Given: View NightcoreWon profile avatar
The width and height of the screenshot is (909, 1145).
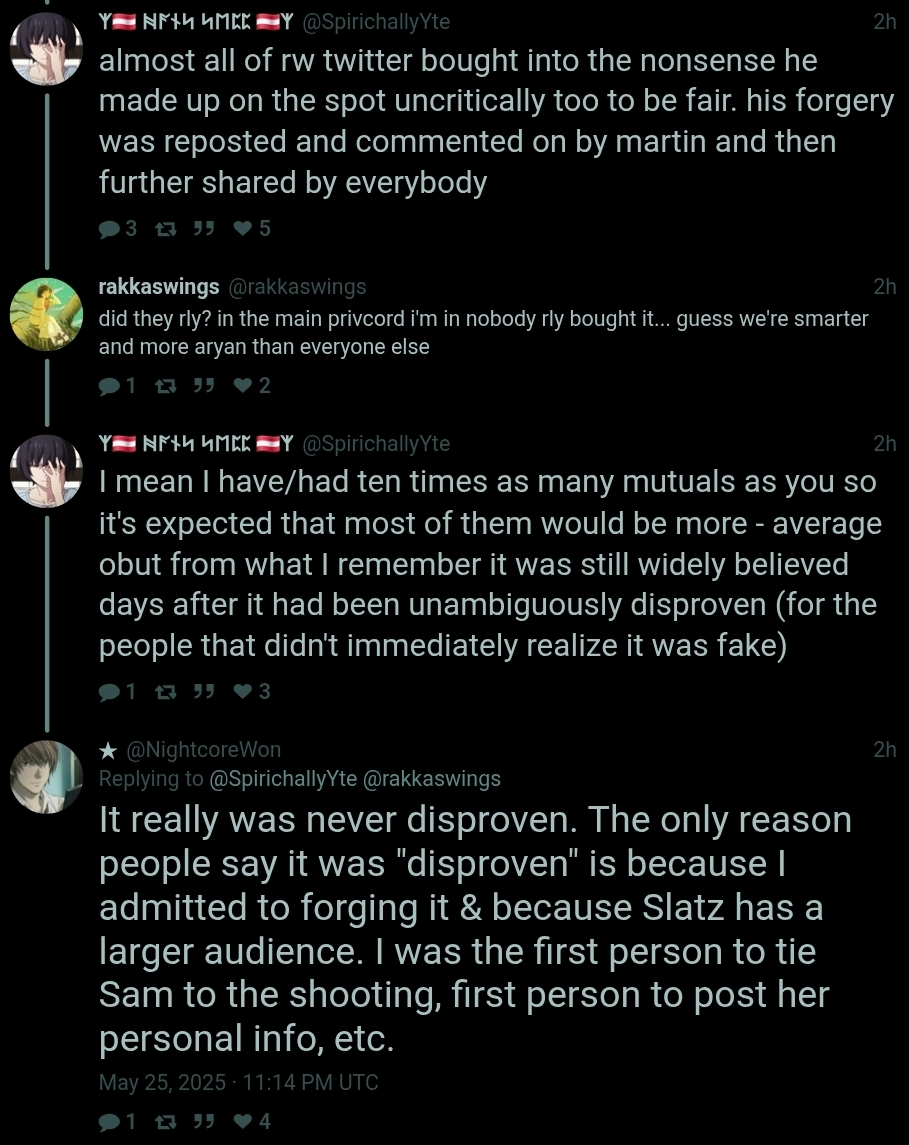Looking at the screenshot, I should (x=46, y=777).
